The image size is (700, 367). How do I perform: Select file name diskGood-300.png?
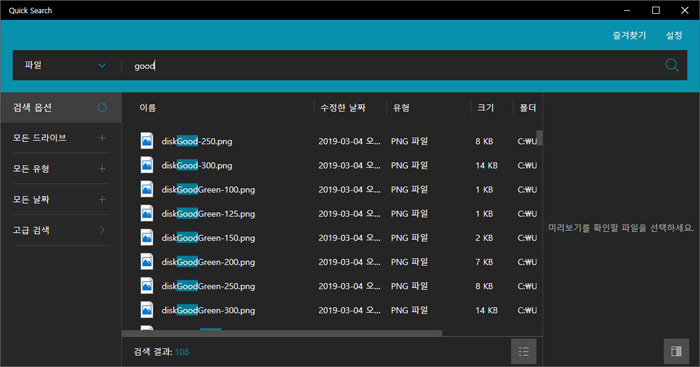click(197, 165)
